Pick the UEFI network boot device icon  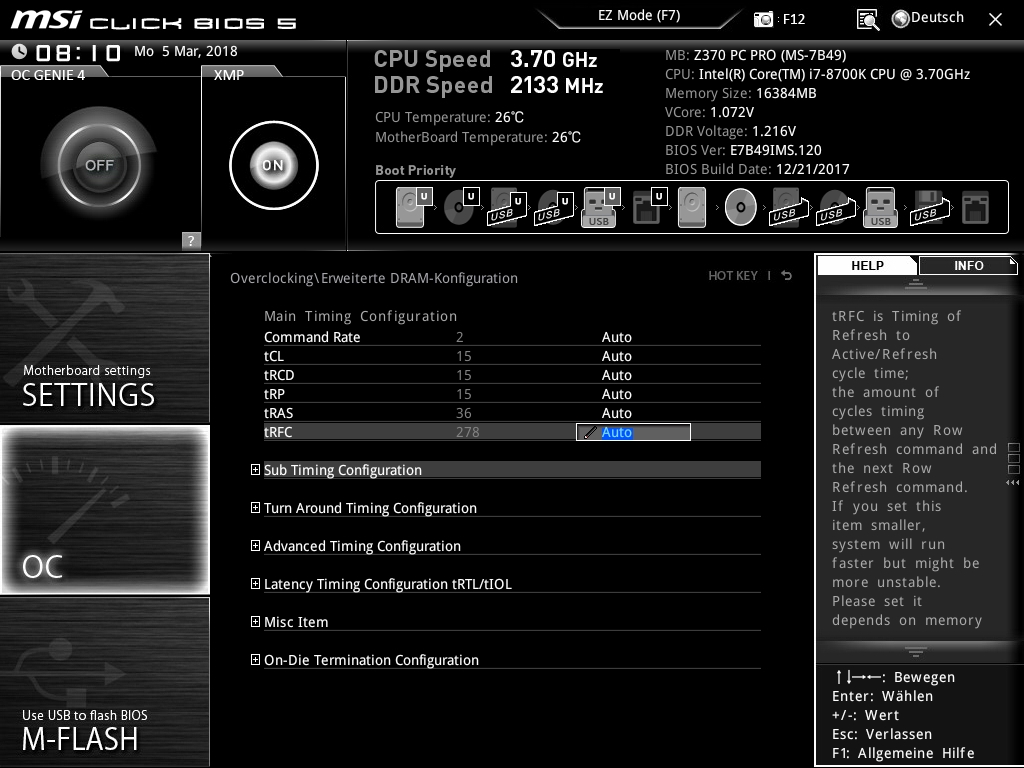click(649, 207)
